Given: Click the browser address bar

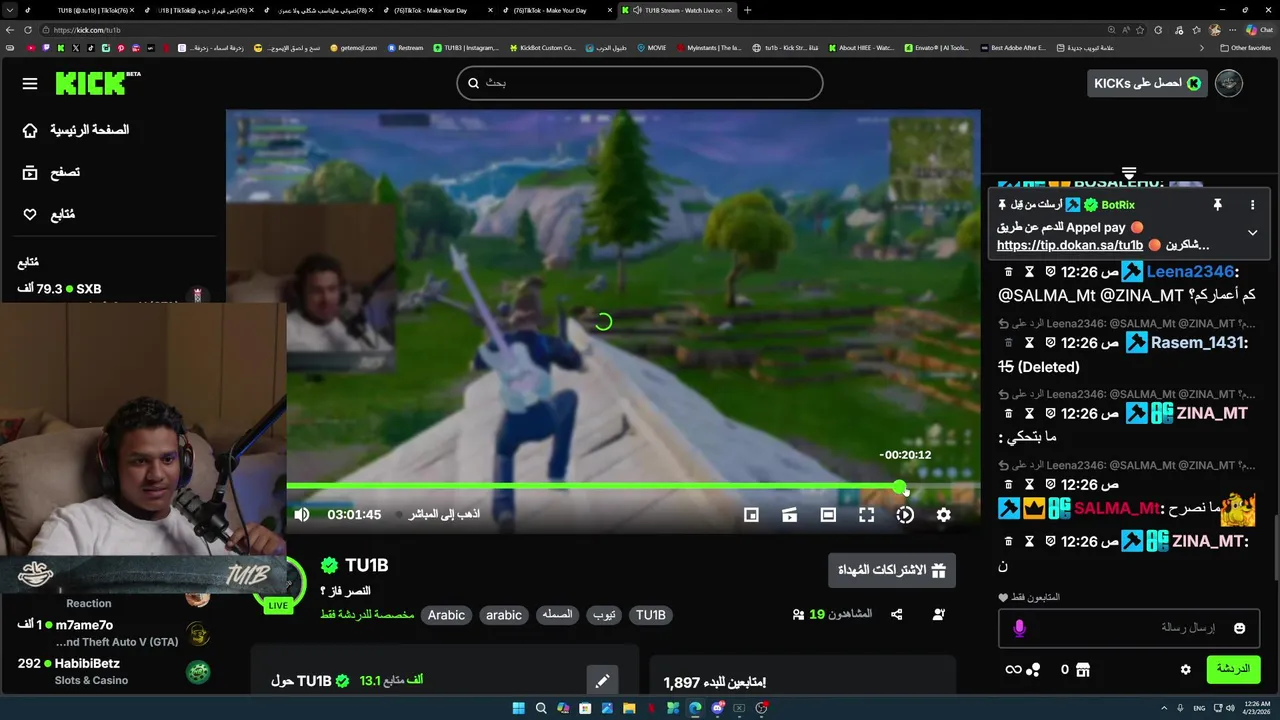Looking at the screenshot, I should tap(570, 30).
